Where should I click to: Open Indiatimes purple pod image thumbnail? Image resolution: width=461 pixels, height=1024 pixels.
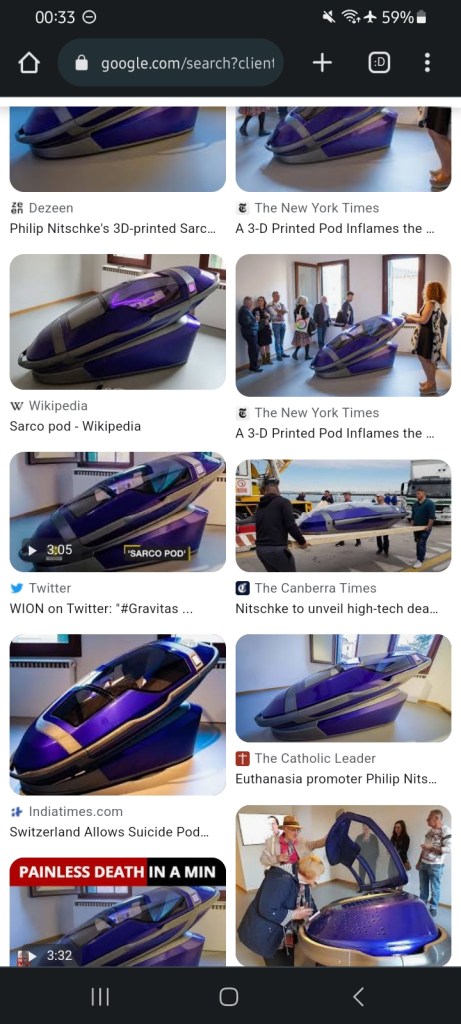point(118,714)
